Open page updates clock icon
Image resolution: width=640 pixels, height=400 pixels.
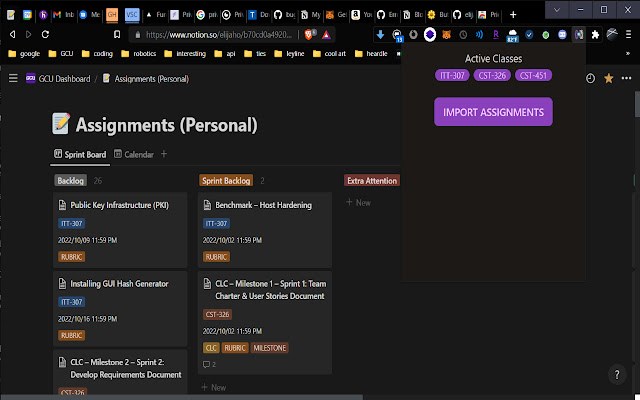coord(590,78)
